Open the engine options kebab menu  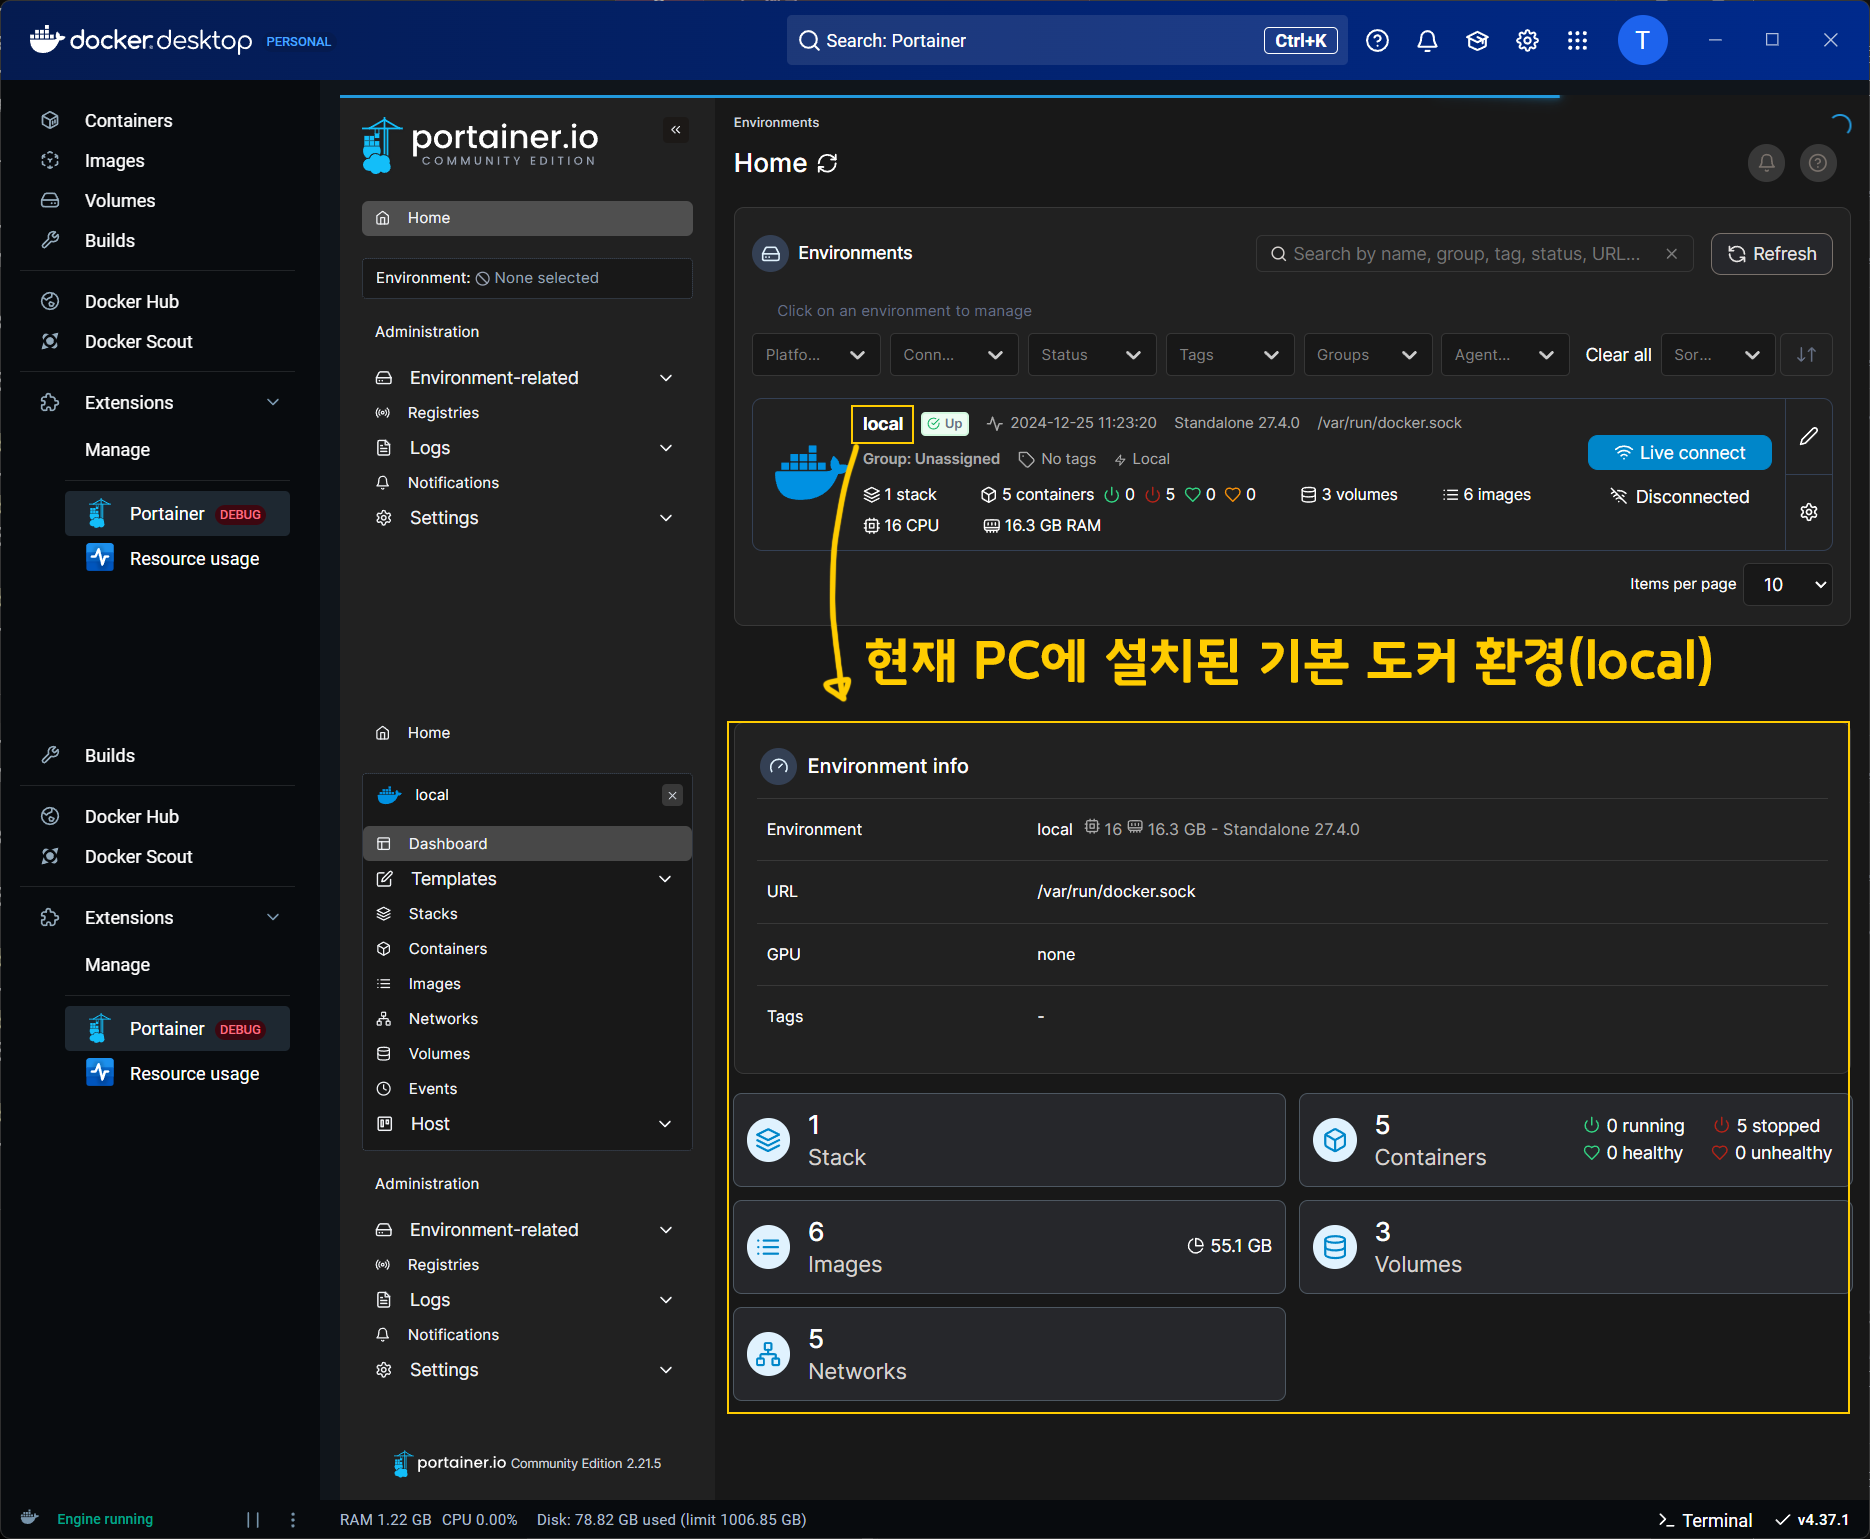point(292,1520)
